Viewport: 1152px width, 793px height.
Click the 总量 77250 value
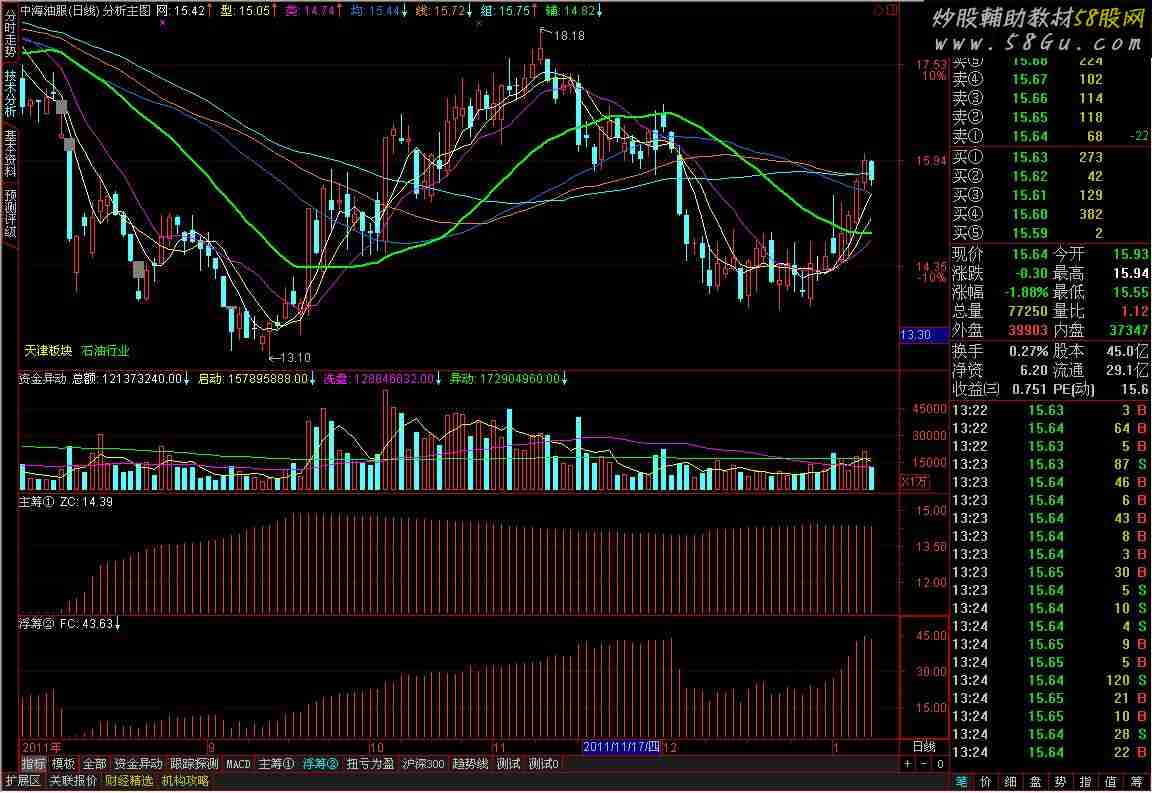(x=1027, y=312)
